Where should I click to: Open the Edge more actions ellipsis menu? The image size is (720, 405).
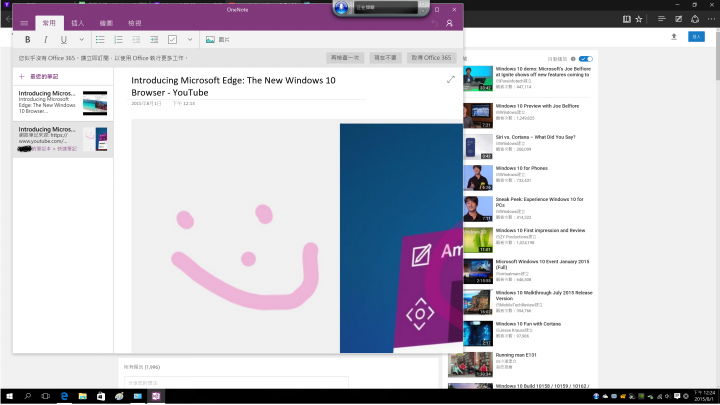point(711,19)
